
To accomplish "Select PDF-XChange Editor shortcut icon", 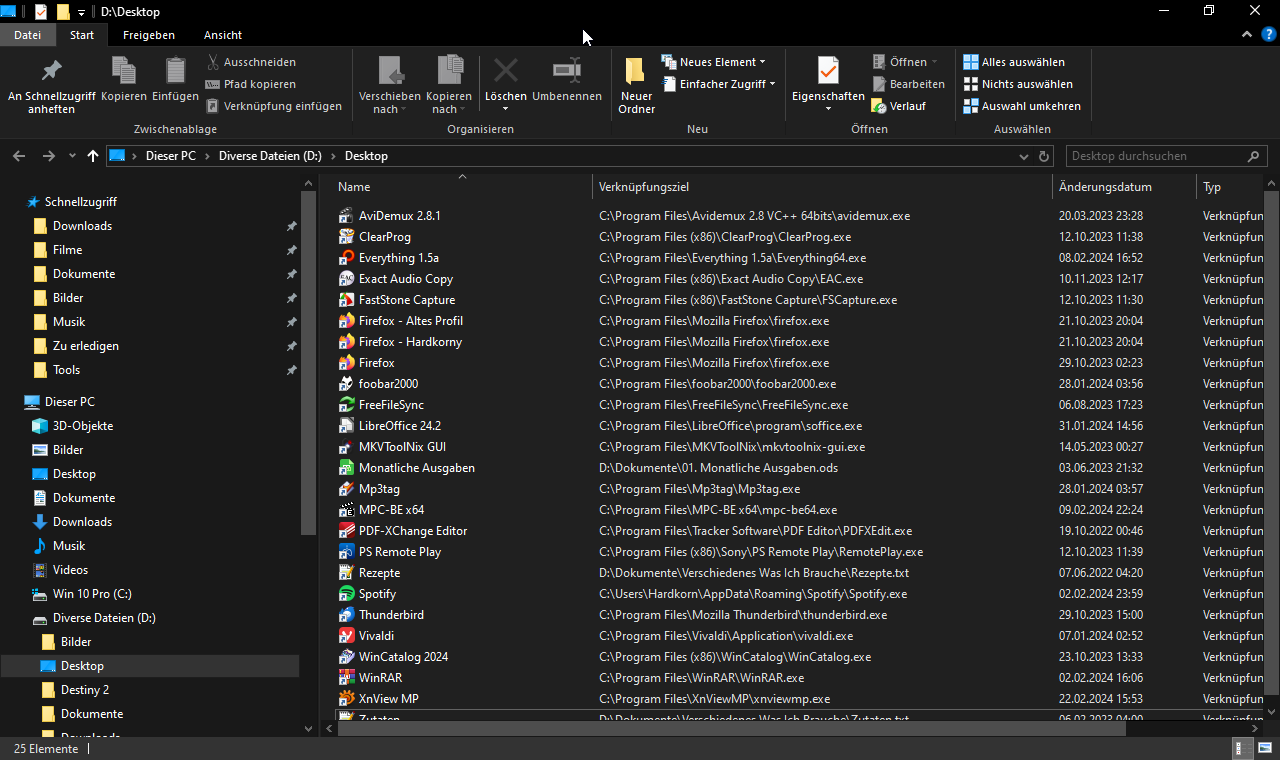I will coord(346,531).
